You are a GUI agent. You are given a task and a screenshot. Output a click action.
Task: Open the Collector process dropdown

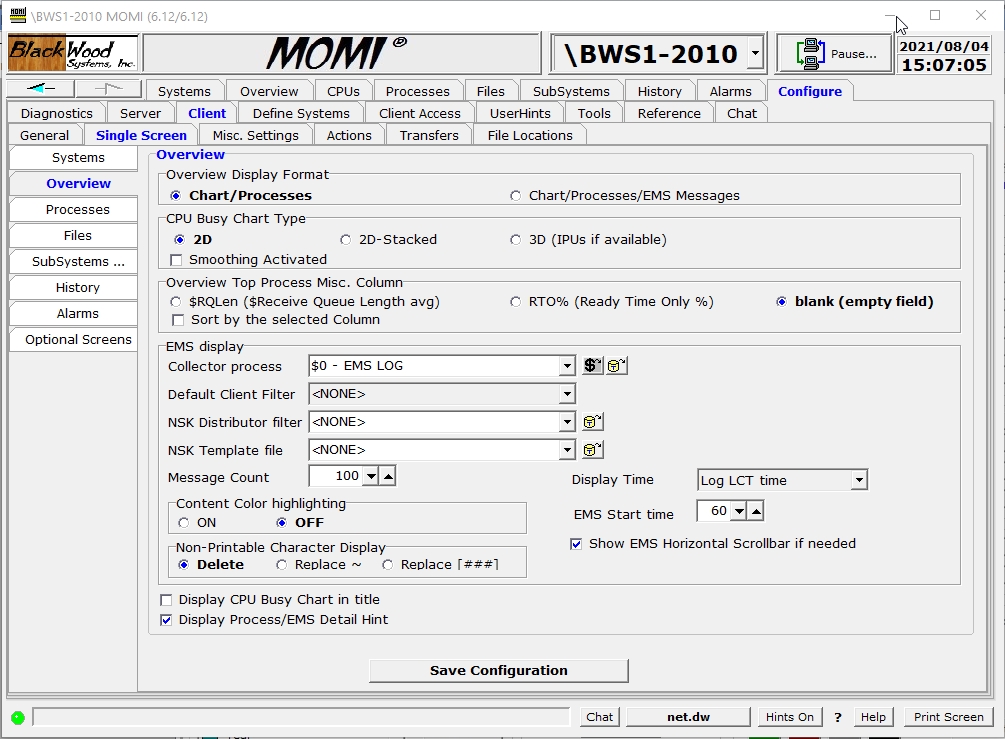pyautogui.click(x=568, y=366)
